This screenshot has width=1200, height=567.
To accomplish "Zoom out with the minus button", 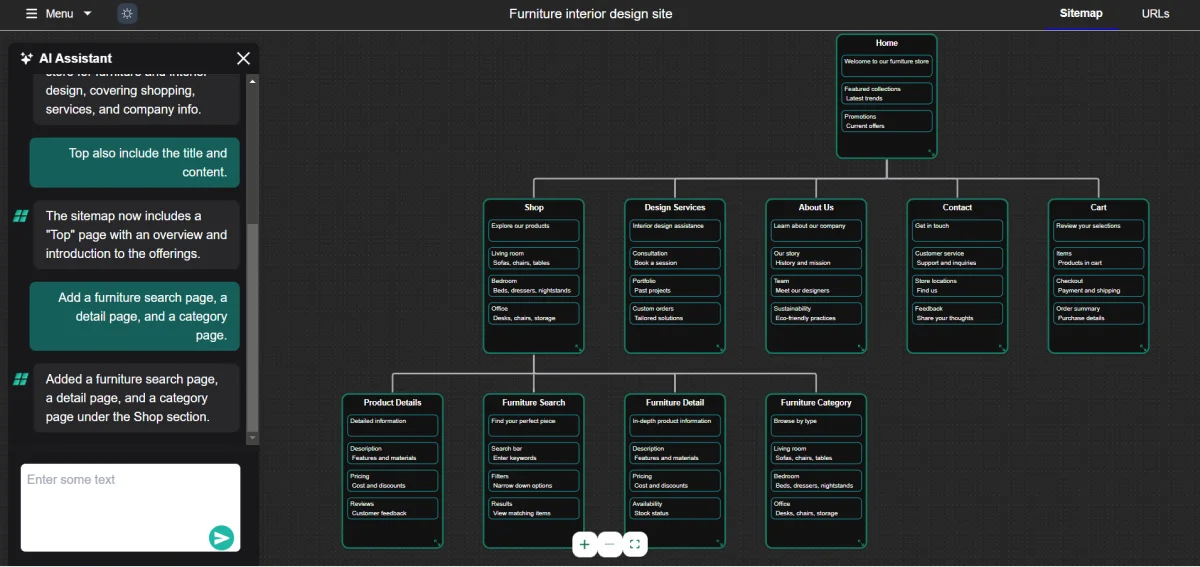I will (610, 545).
